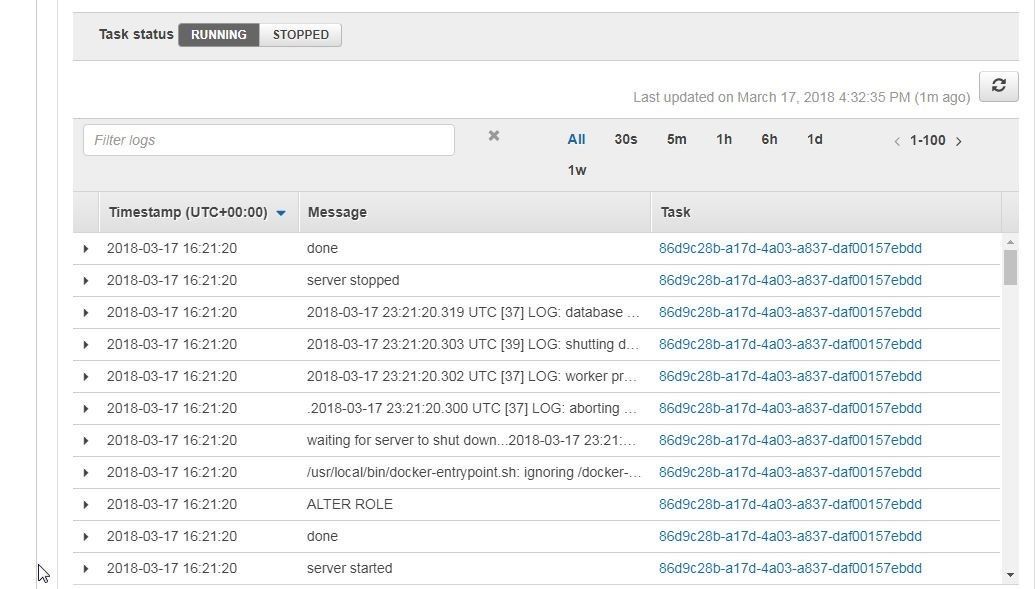Select the All time range filter

[576, 139]
